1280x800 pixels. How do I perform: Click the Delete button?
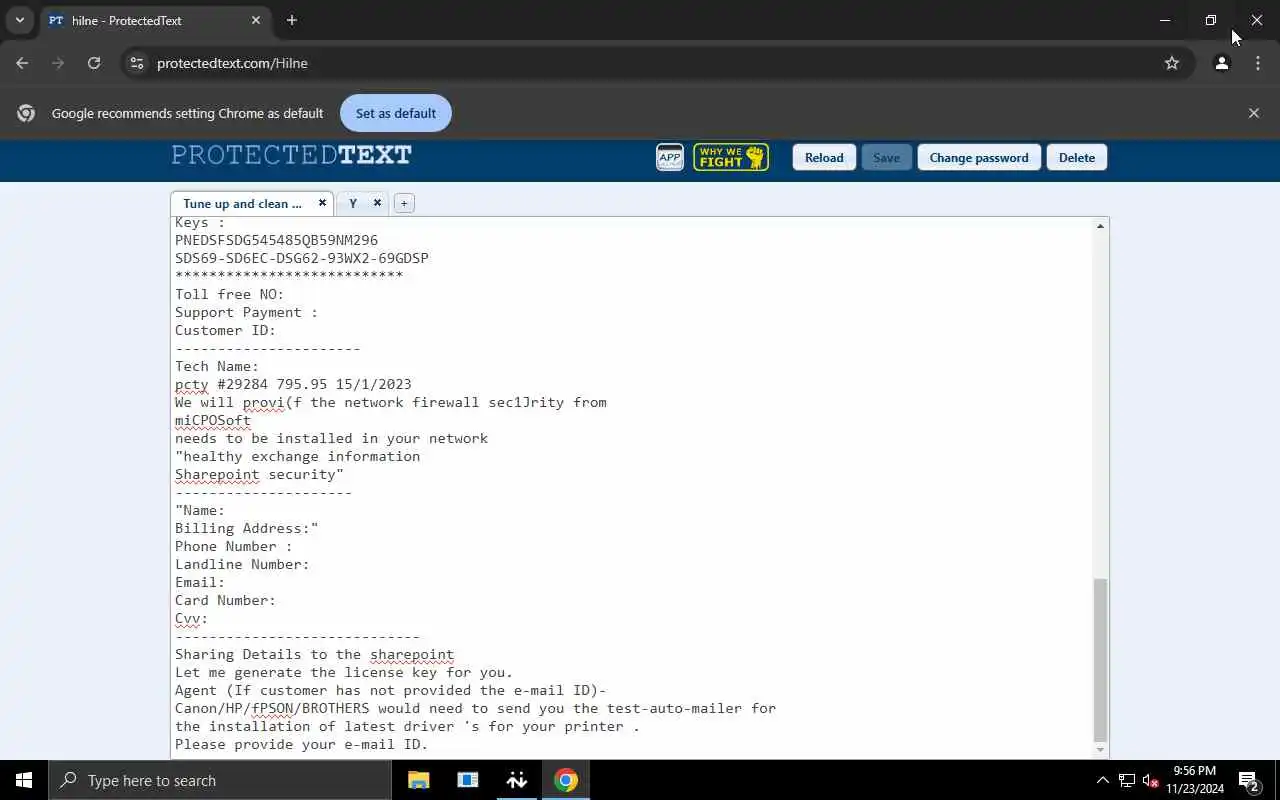point(1077,157)
